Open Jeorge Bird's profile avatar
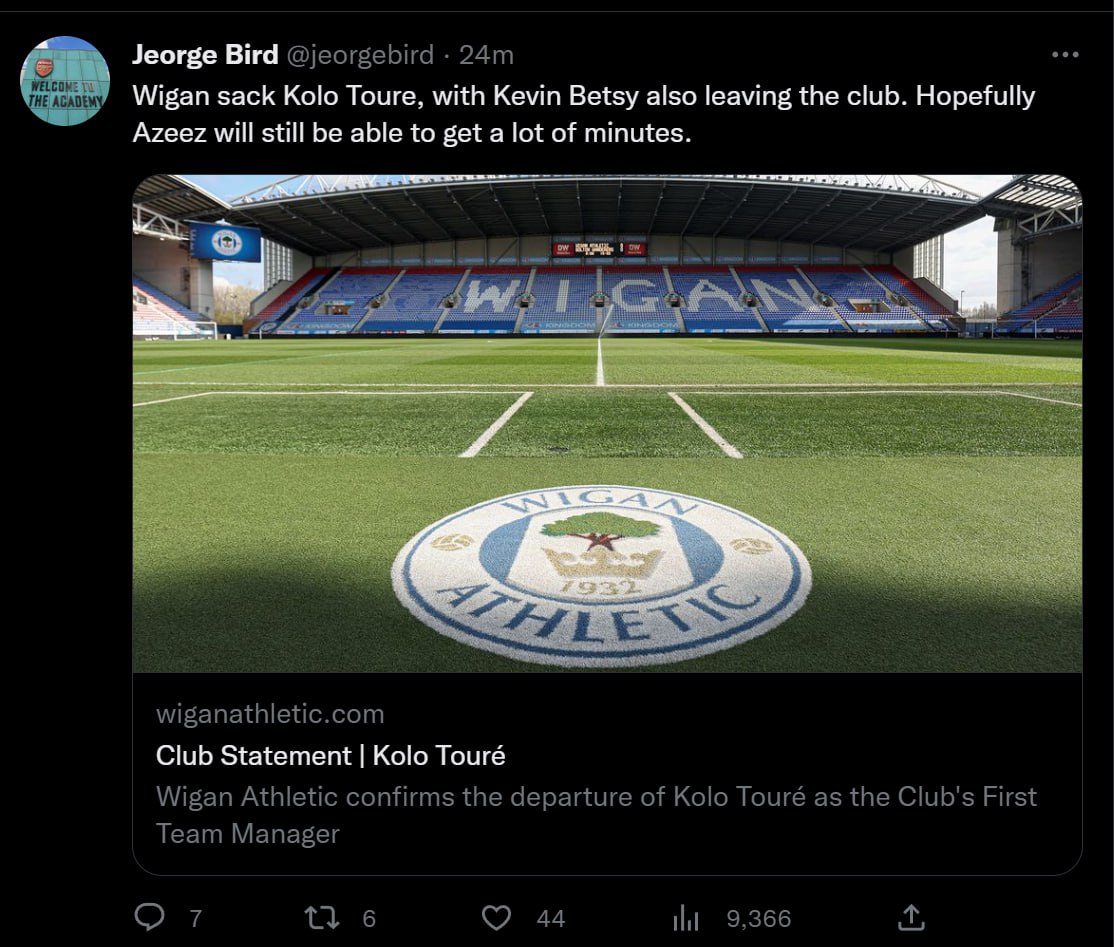The image size is (1114, 947). [x=65, y=81]
